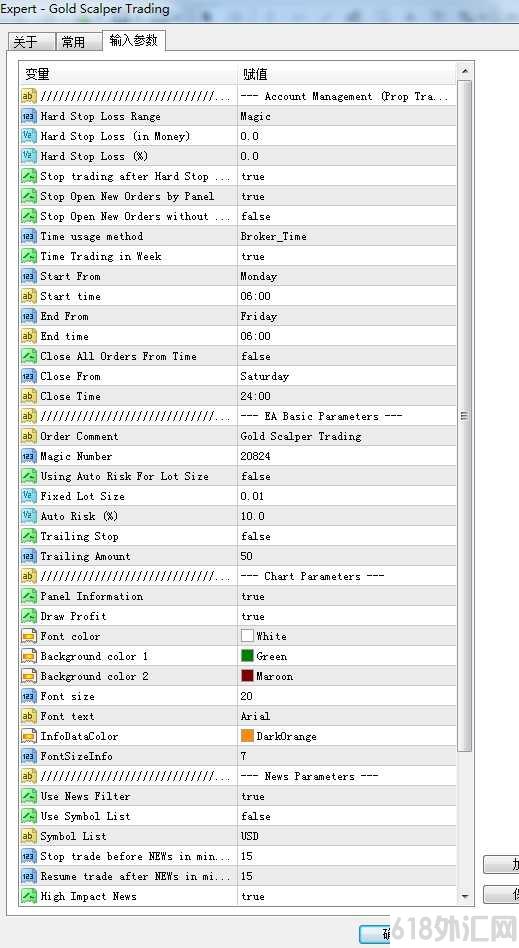Screen dimensions: 519x948
Task: Click the bool icon beside Trailing Stop
Action: [28, 536]
